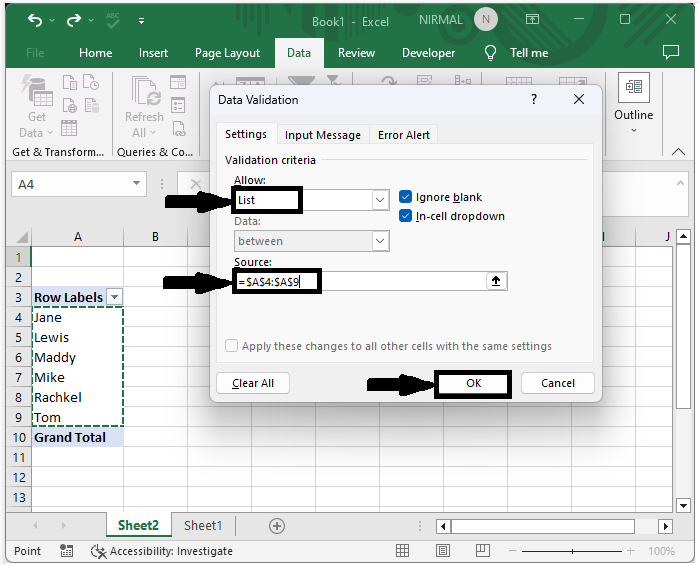
Task: Confirm the dialog with OK
Action: [x=473, y=383]
